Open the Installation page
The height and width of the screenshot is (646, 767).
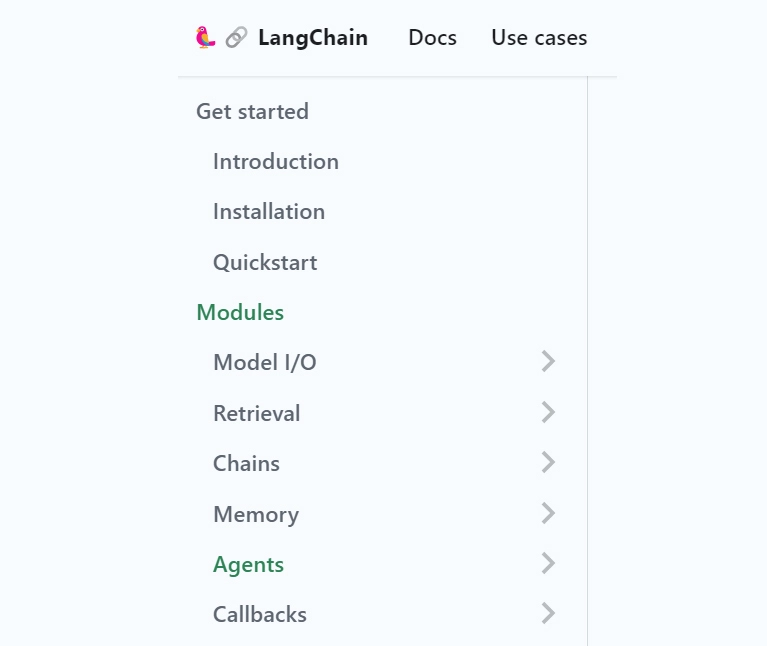tap(268, 211)
